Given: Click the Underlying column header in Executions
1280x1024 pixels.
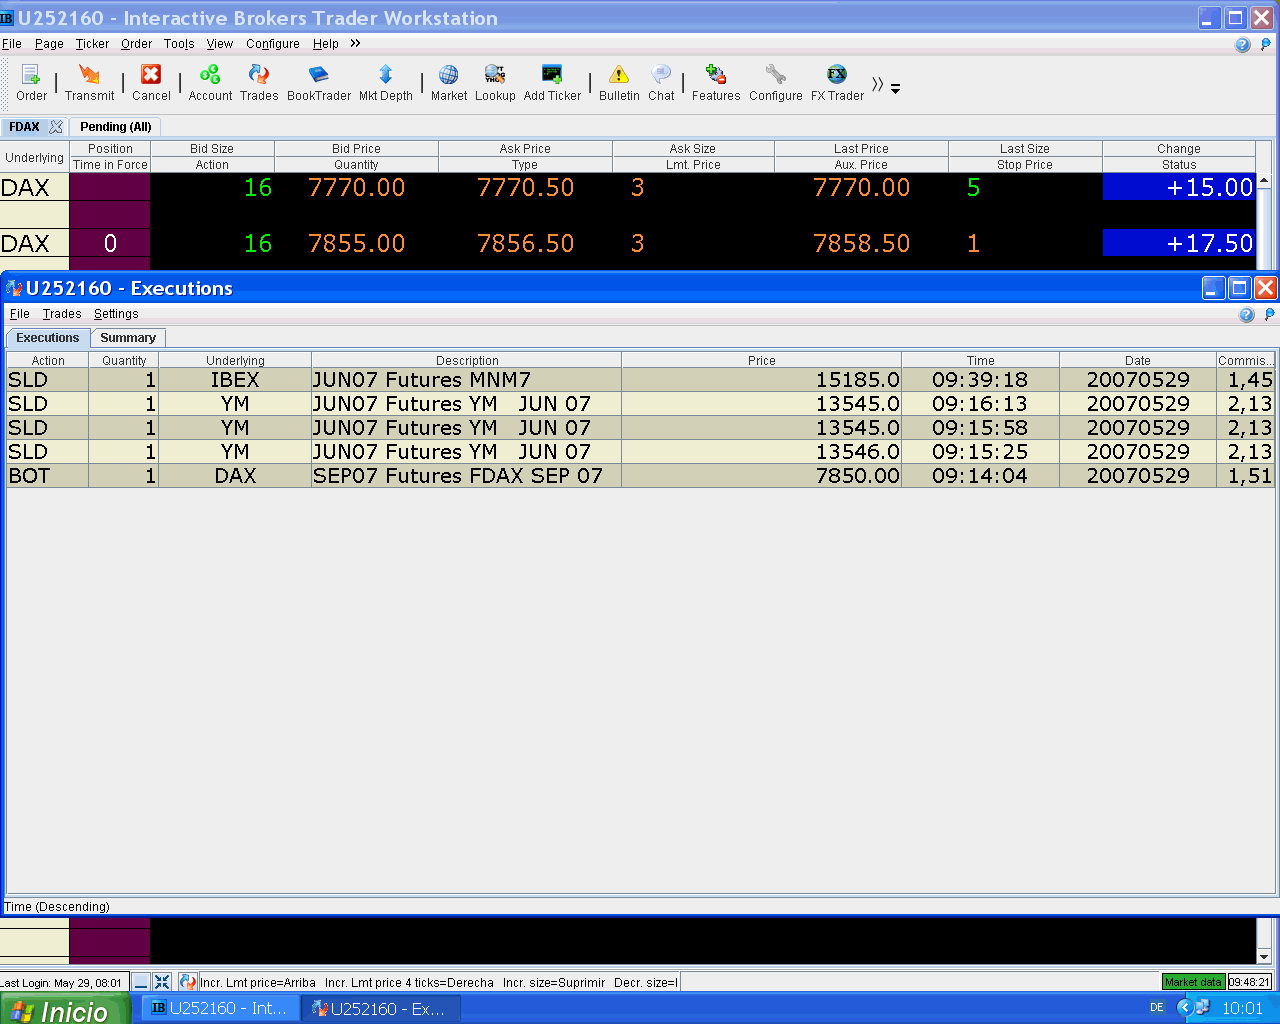Looking at the screenshot, I should 235,360.
